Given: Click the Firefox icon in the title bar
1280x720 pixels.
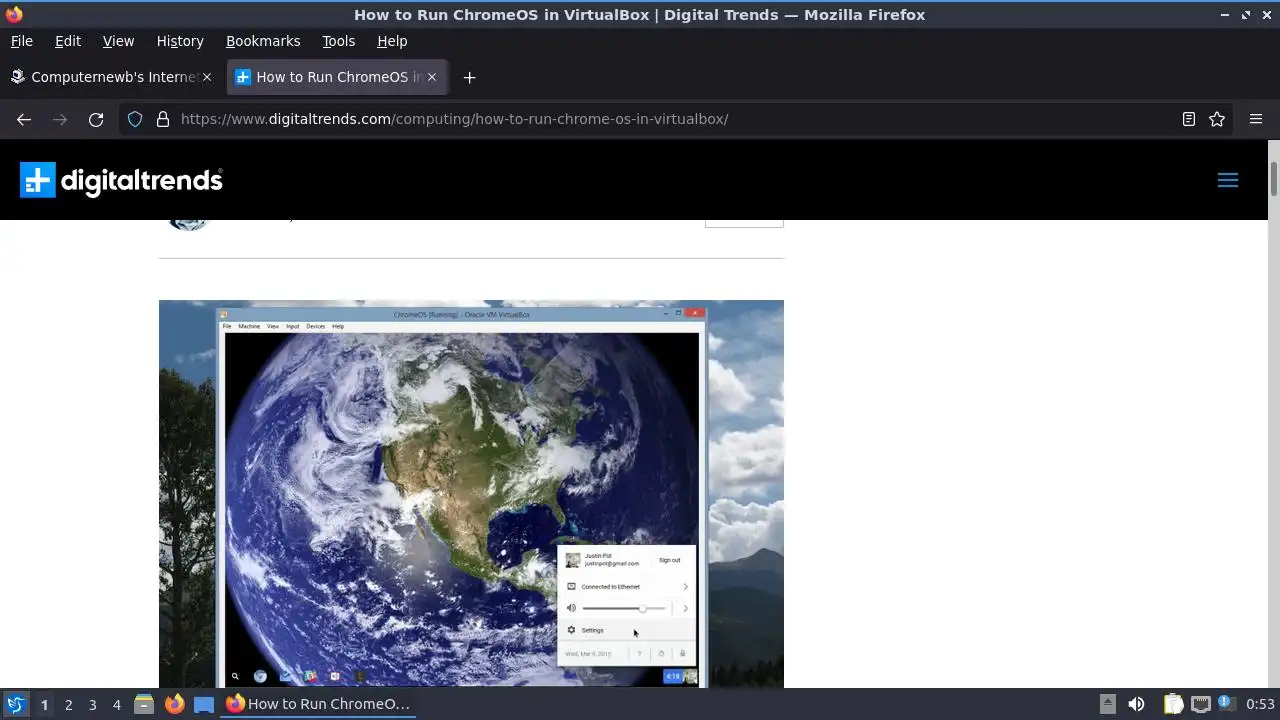Looking at the screenshot, I should [14, 14].
